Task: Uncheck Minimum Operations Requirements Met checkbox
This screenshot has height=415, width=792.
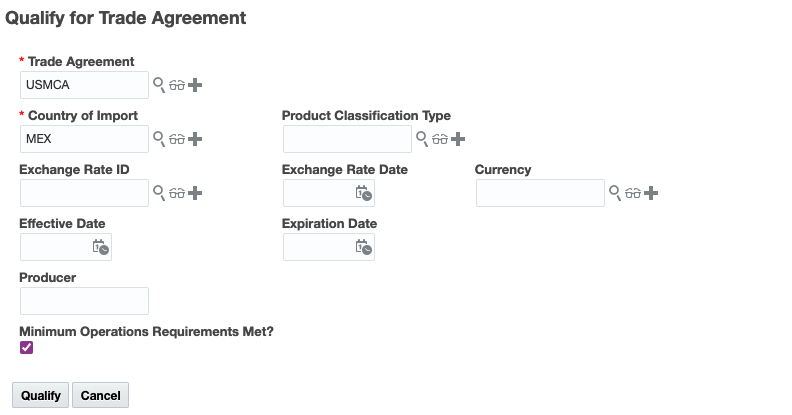Action: coord(27,348)
